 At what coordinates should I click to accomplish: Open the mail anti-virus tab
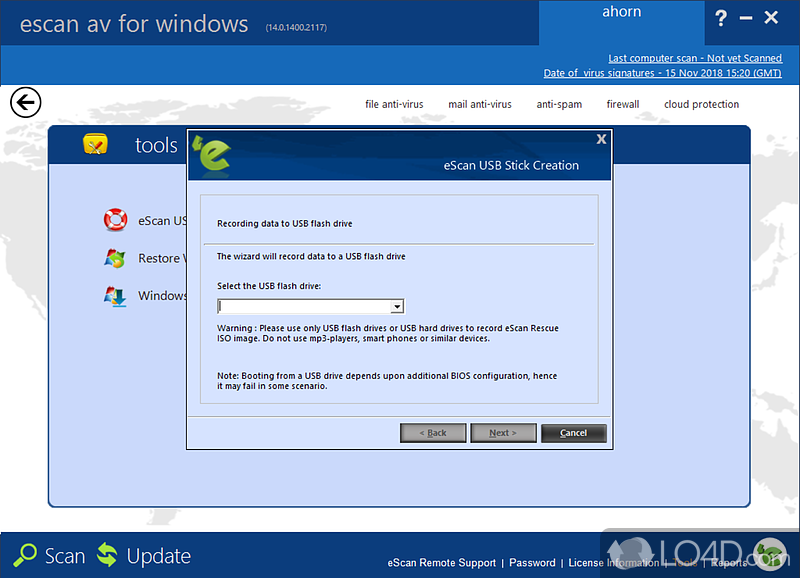480,105
